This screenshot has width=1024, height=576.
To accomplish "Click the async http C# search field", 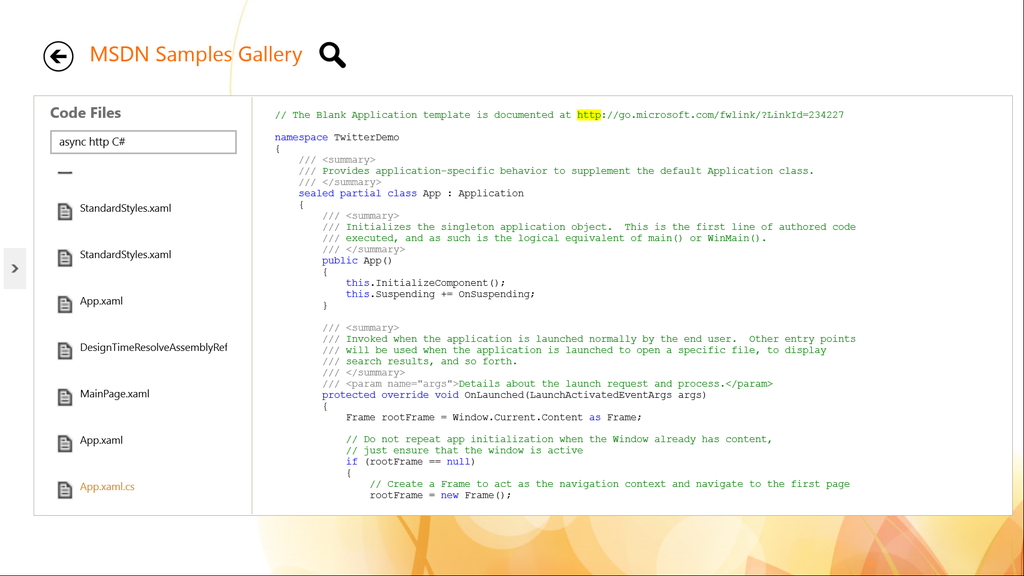I will 143,142.
